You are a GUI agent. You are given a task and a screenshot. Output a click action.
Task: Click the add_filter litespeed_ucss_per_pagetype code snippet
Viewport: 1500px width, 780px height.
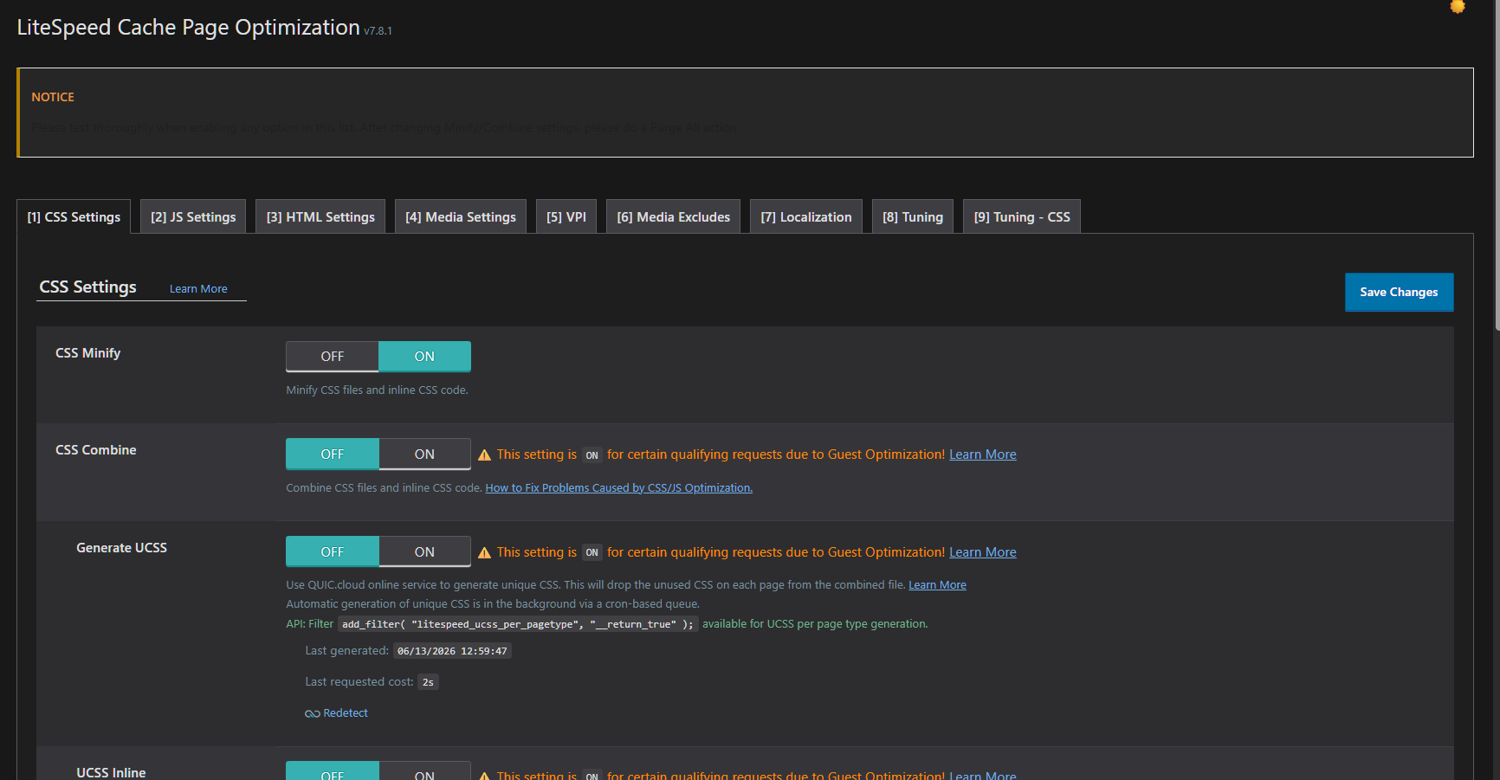[517, 624]
